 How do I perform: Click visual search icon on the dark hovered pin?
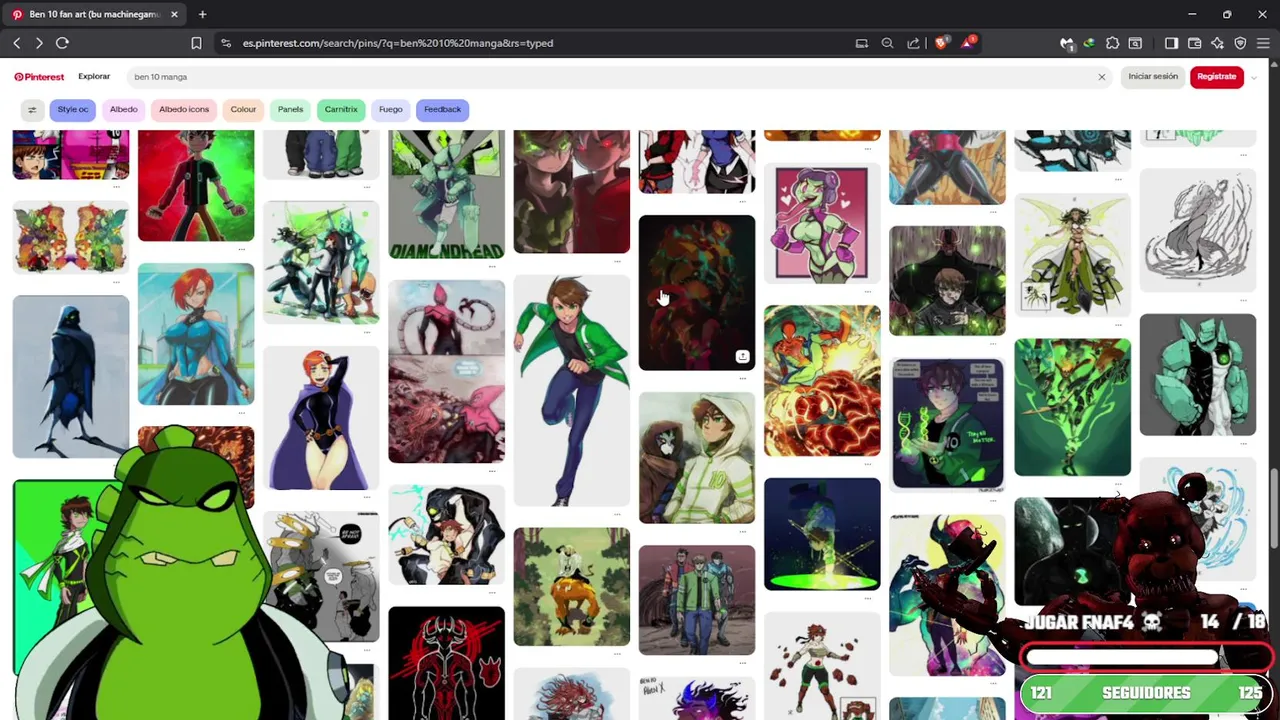click(742, 356)
